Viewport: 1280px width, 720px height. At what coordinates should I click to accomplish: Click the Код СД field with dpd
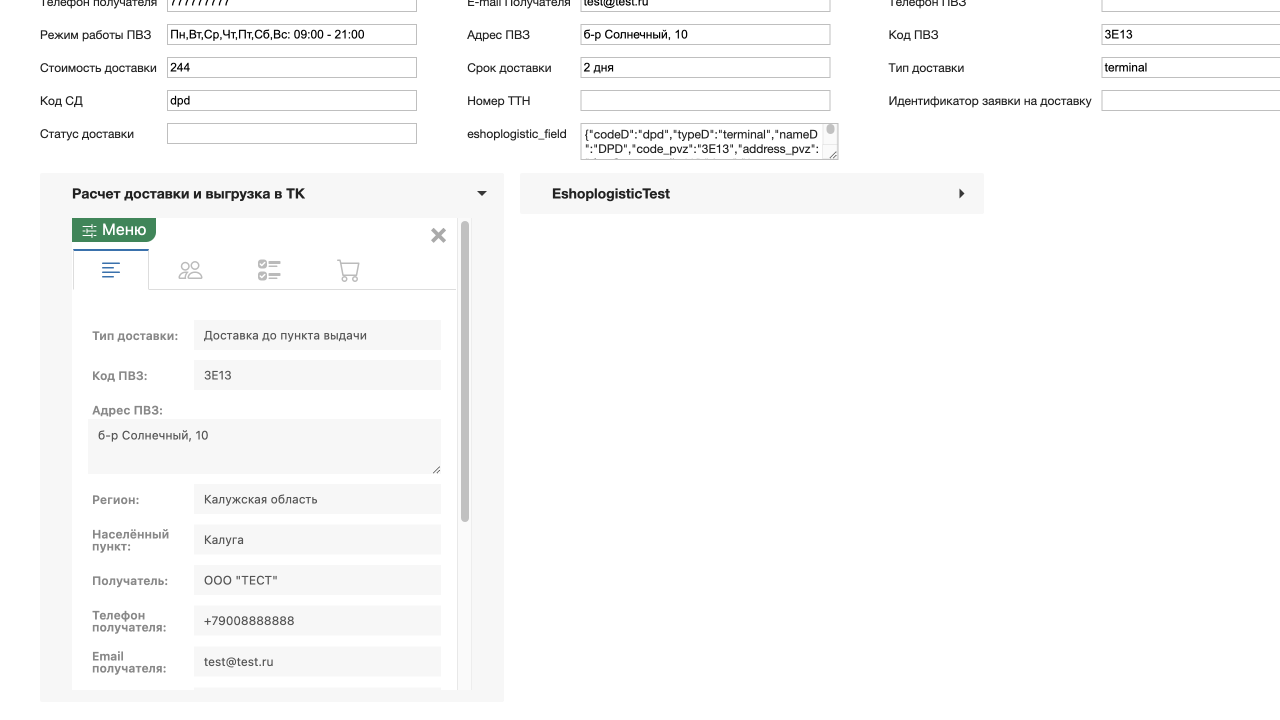click(x=291, y=101)
